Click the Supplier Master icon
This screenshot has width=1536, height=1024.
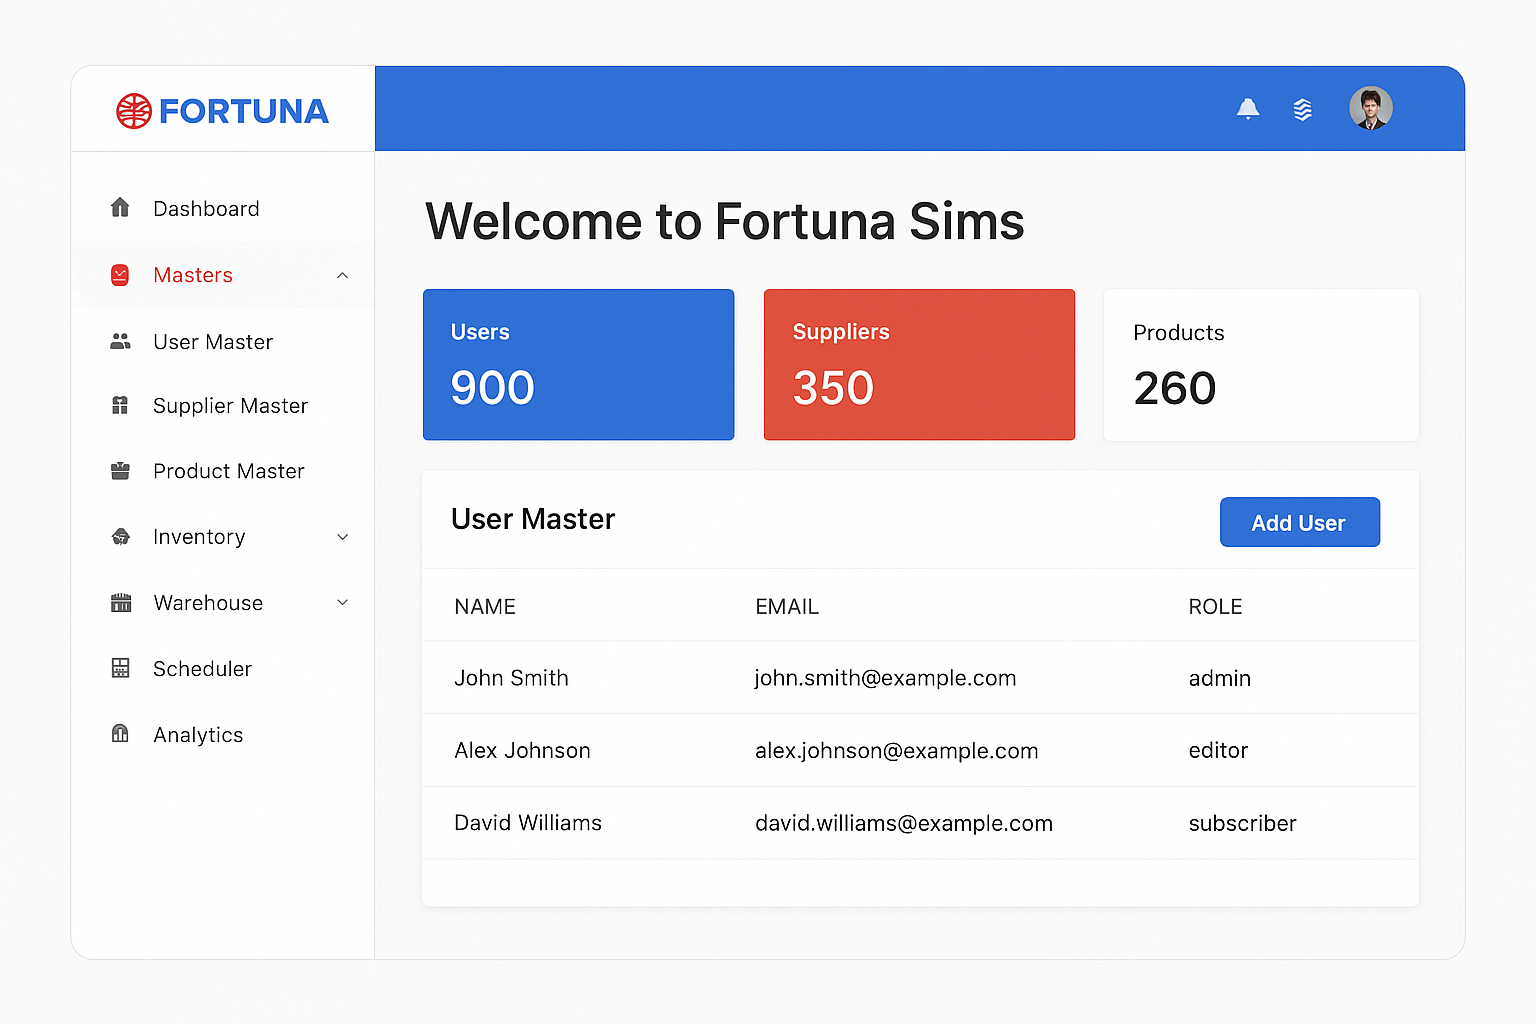tap(120, 406)
